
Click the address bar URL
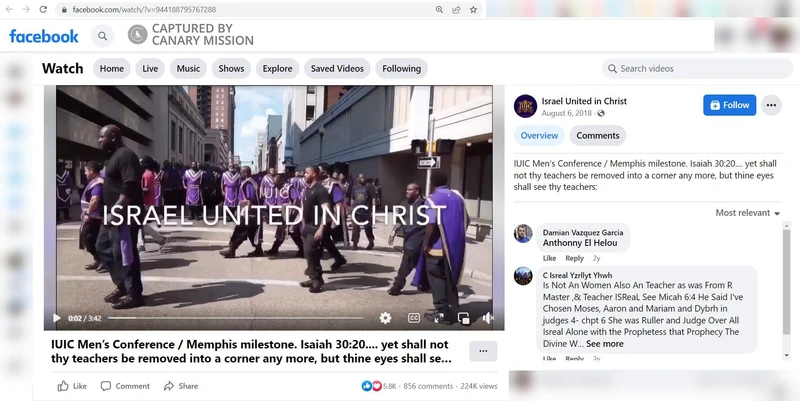click(x=144, y=10)
